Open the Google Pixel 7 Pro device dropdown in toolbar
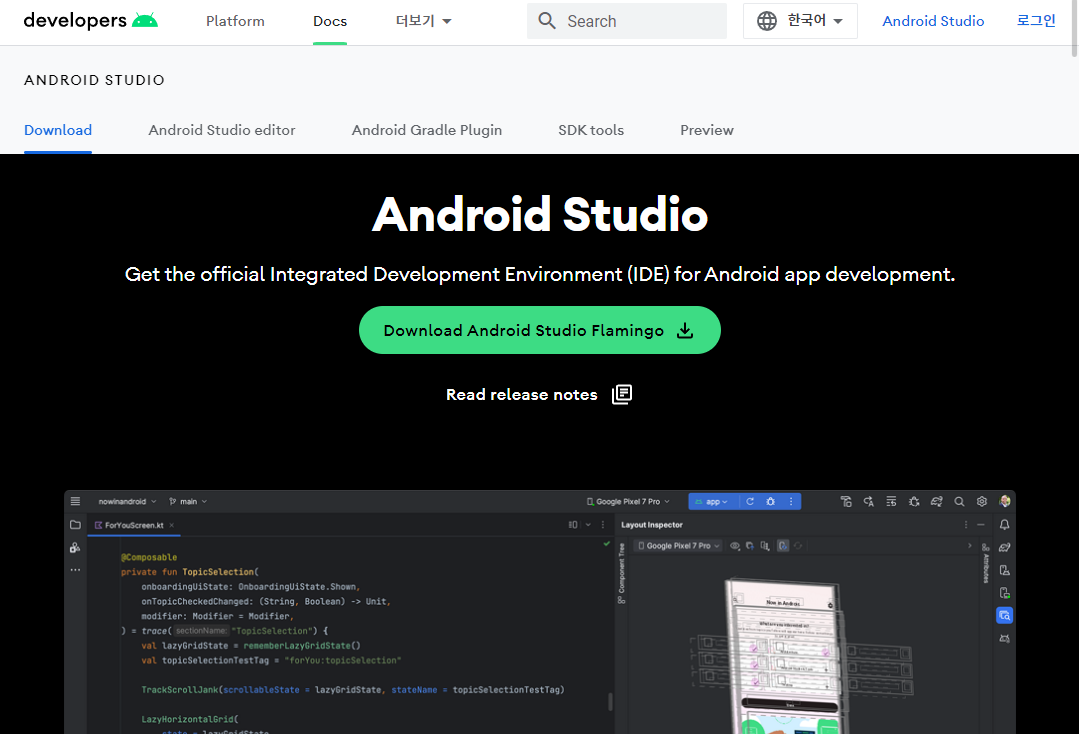Viewport: 1079px width, 734px height. coord(628,501)
